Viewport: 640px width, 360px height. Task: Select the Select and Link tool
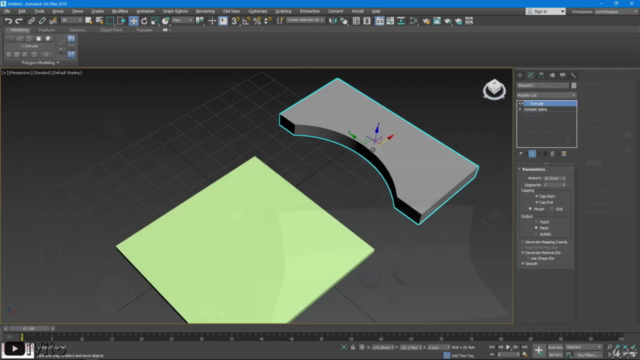click(x=31, y=21)
